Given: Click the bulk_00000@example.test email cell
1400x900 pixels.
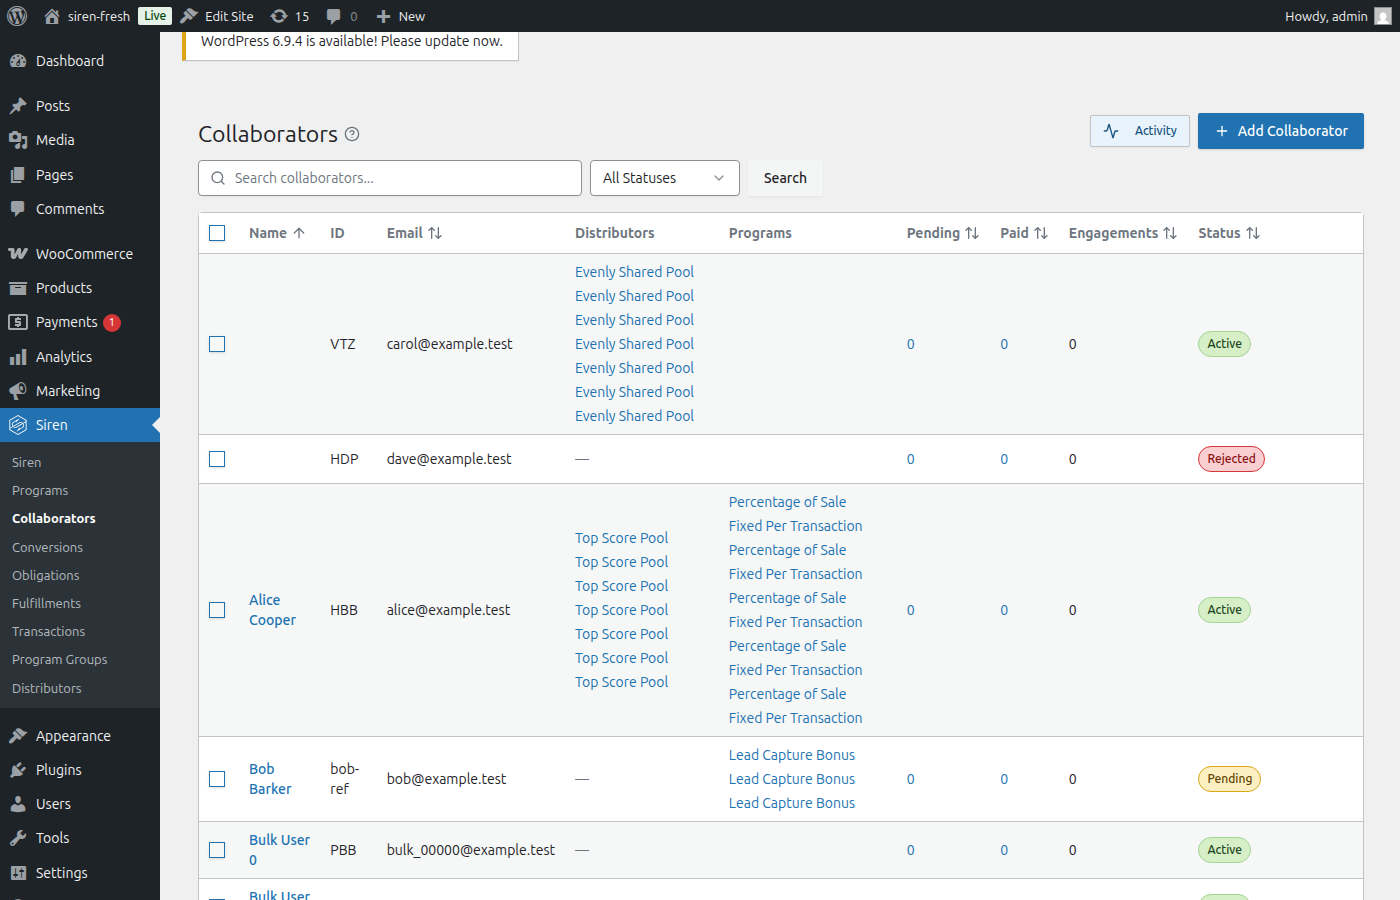Looking at the screenshot, I should 471,850.
